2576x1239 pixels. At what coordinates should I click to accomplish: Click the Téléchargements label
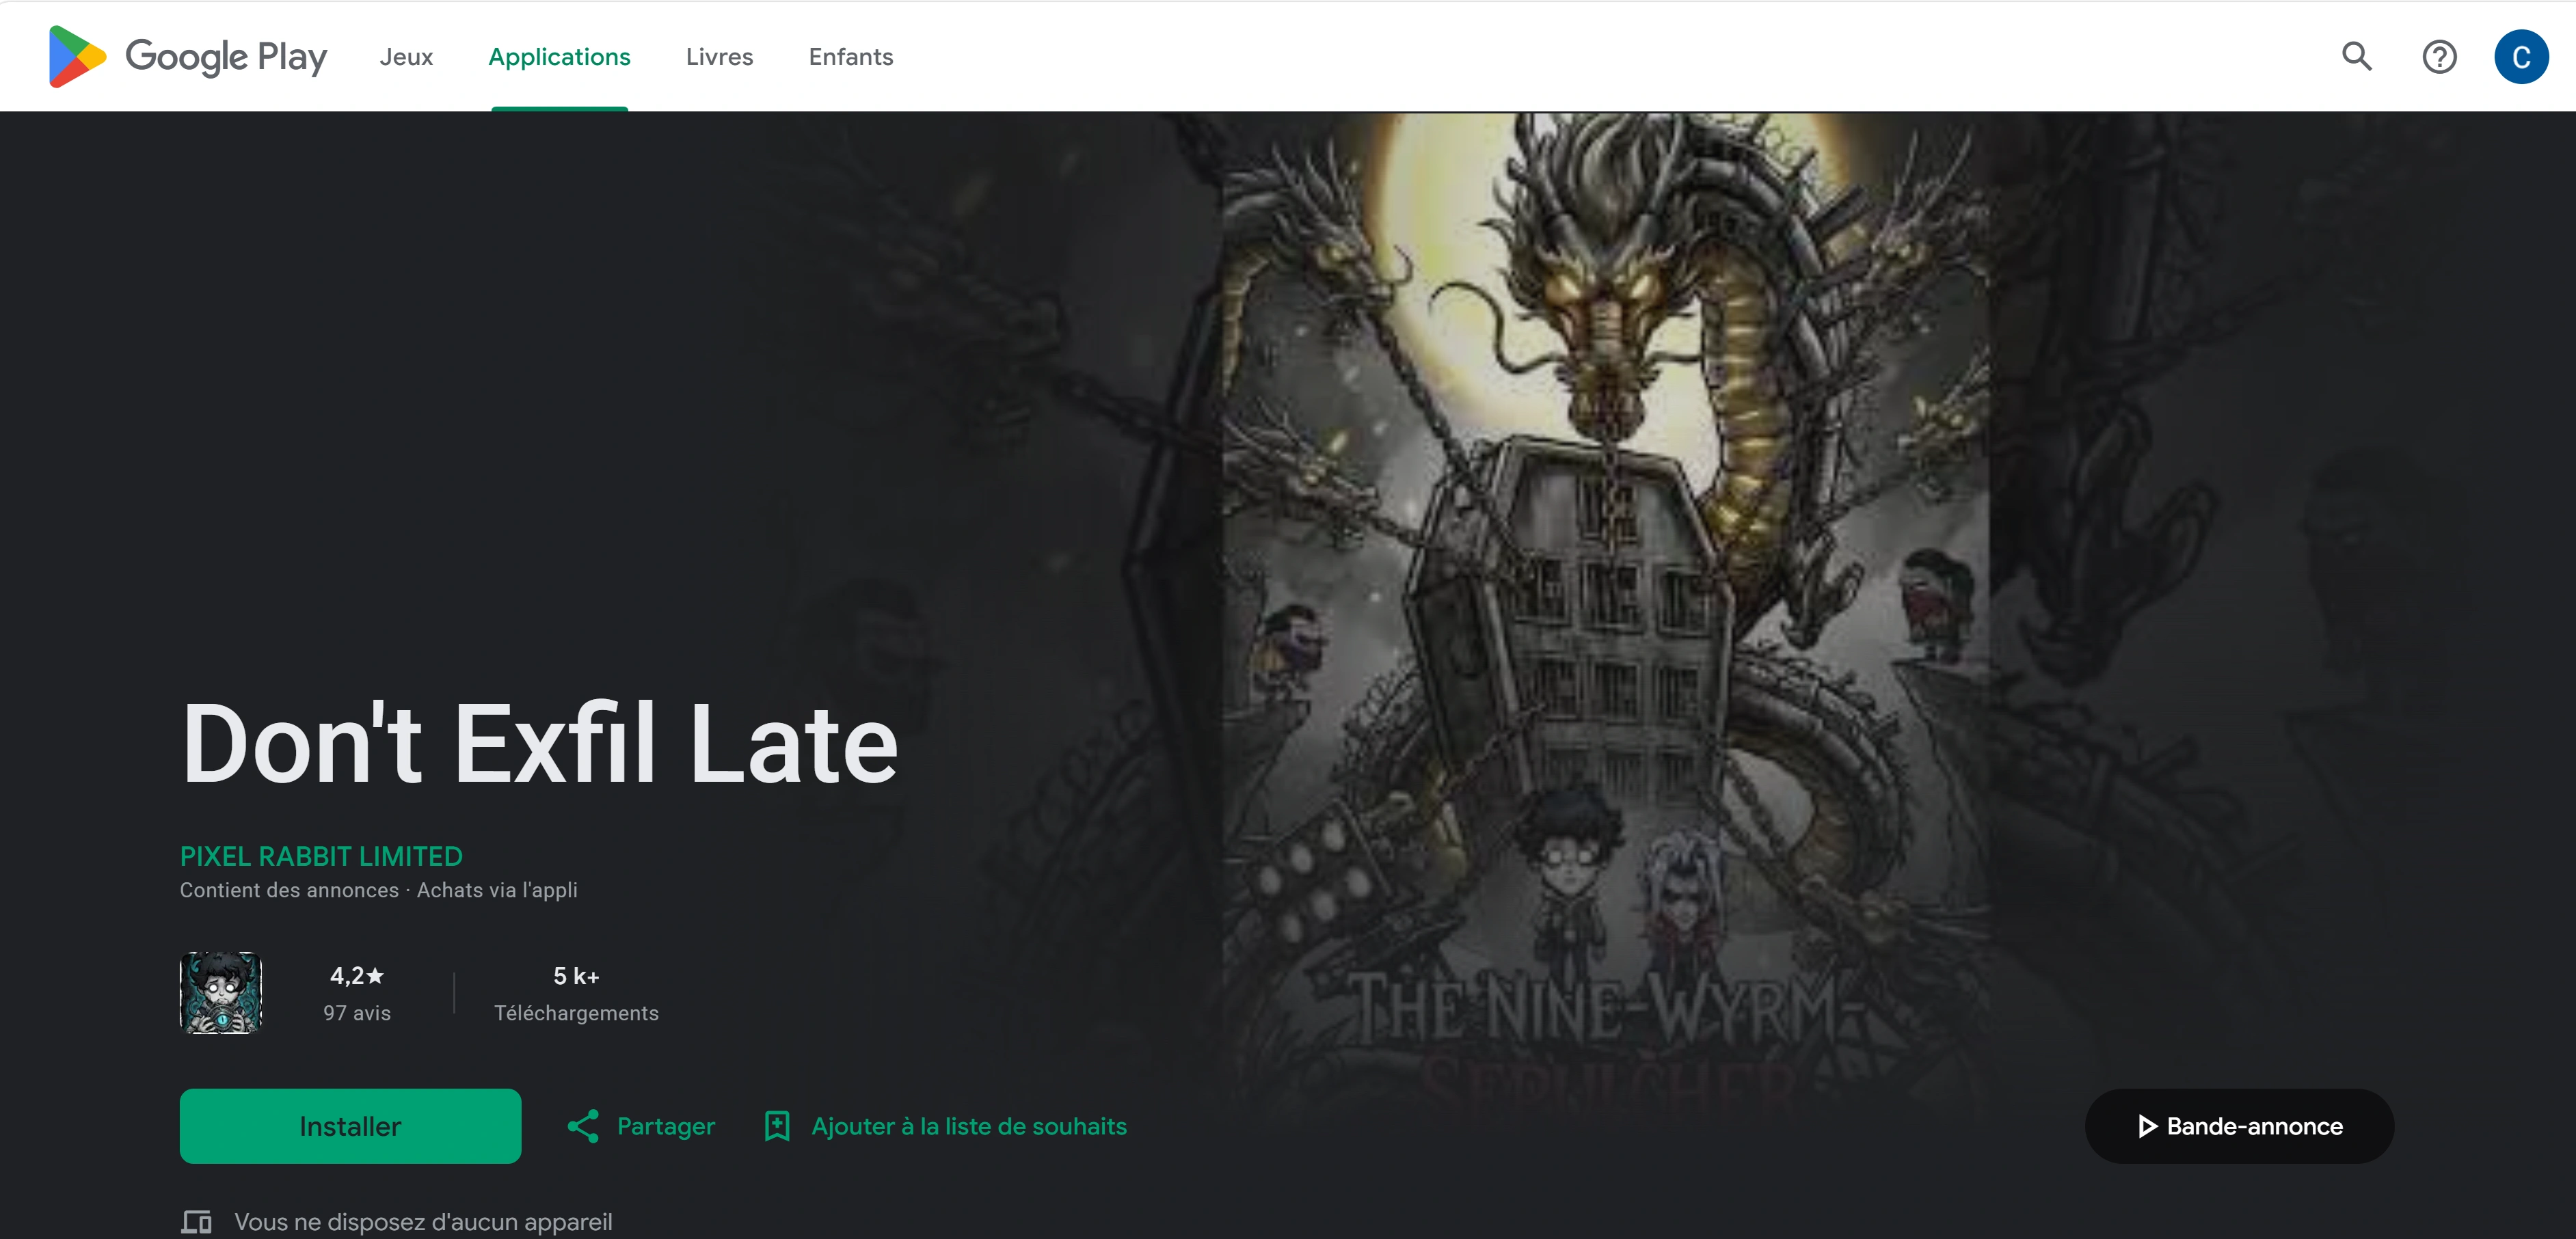(576, 1013)
